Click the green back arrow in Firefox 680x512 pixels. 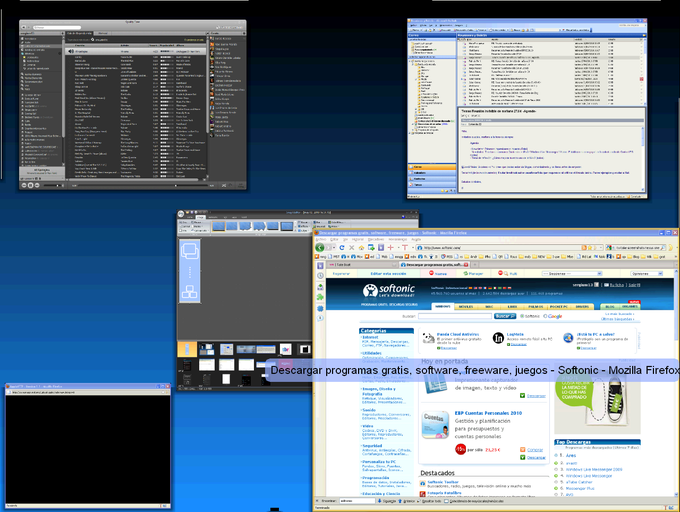(x=320, y=248)
